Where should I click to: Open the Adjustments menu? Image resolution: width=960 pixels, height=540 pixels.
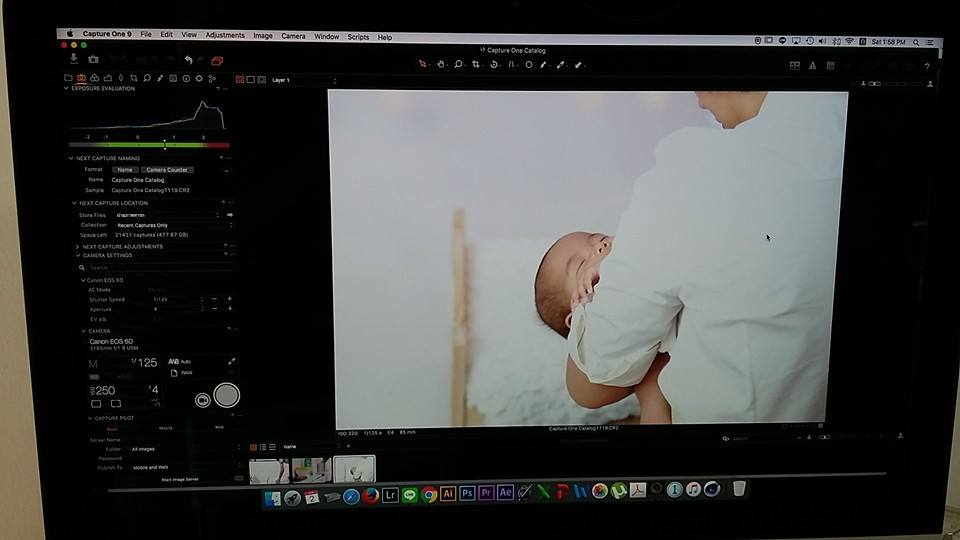click(225, 36)
